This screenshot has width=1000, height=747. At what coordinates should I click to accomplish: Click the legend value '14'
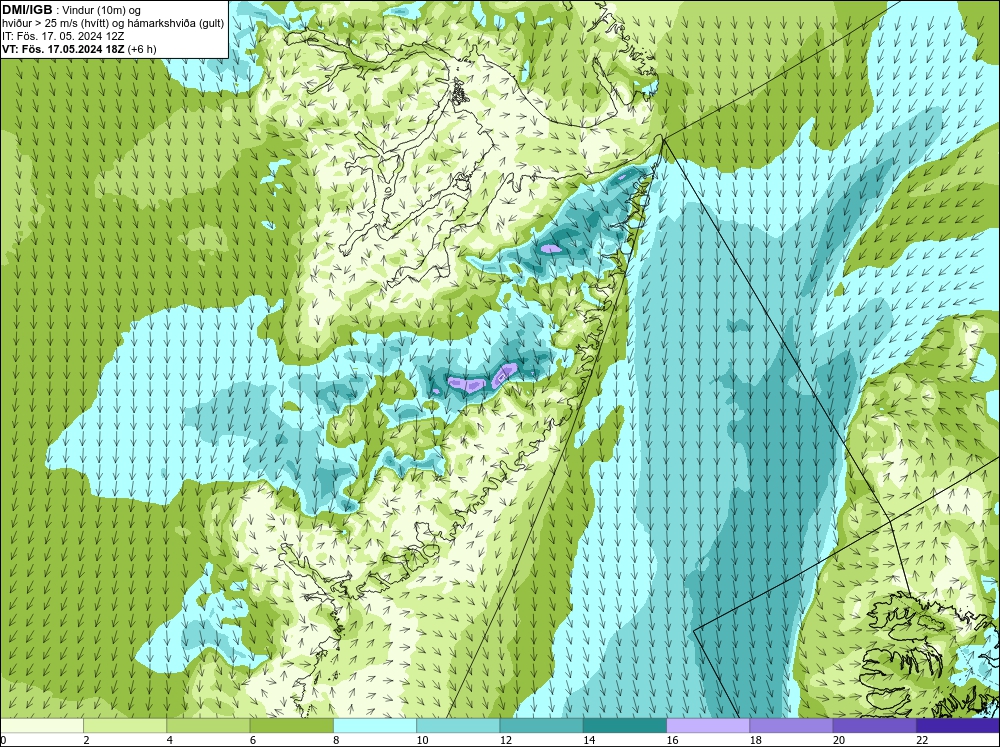click(x=589, y=740)
